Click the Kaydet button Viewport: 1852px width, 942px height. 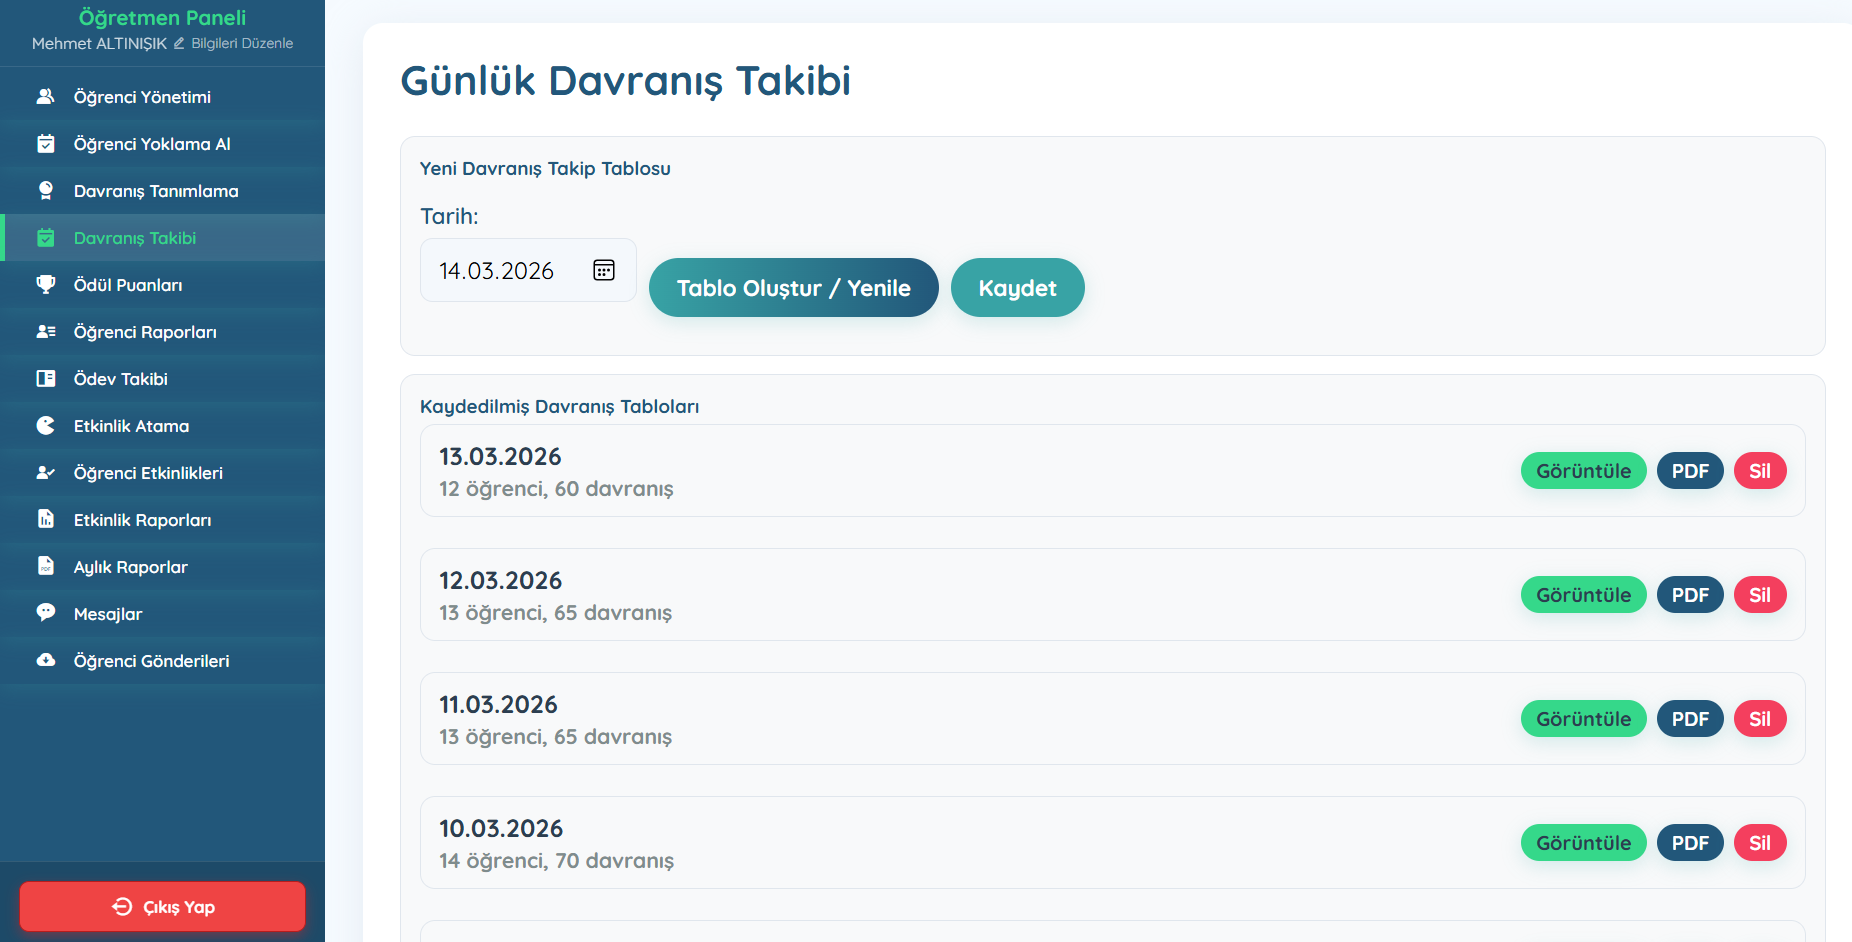1017,288
